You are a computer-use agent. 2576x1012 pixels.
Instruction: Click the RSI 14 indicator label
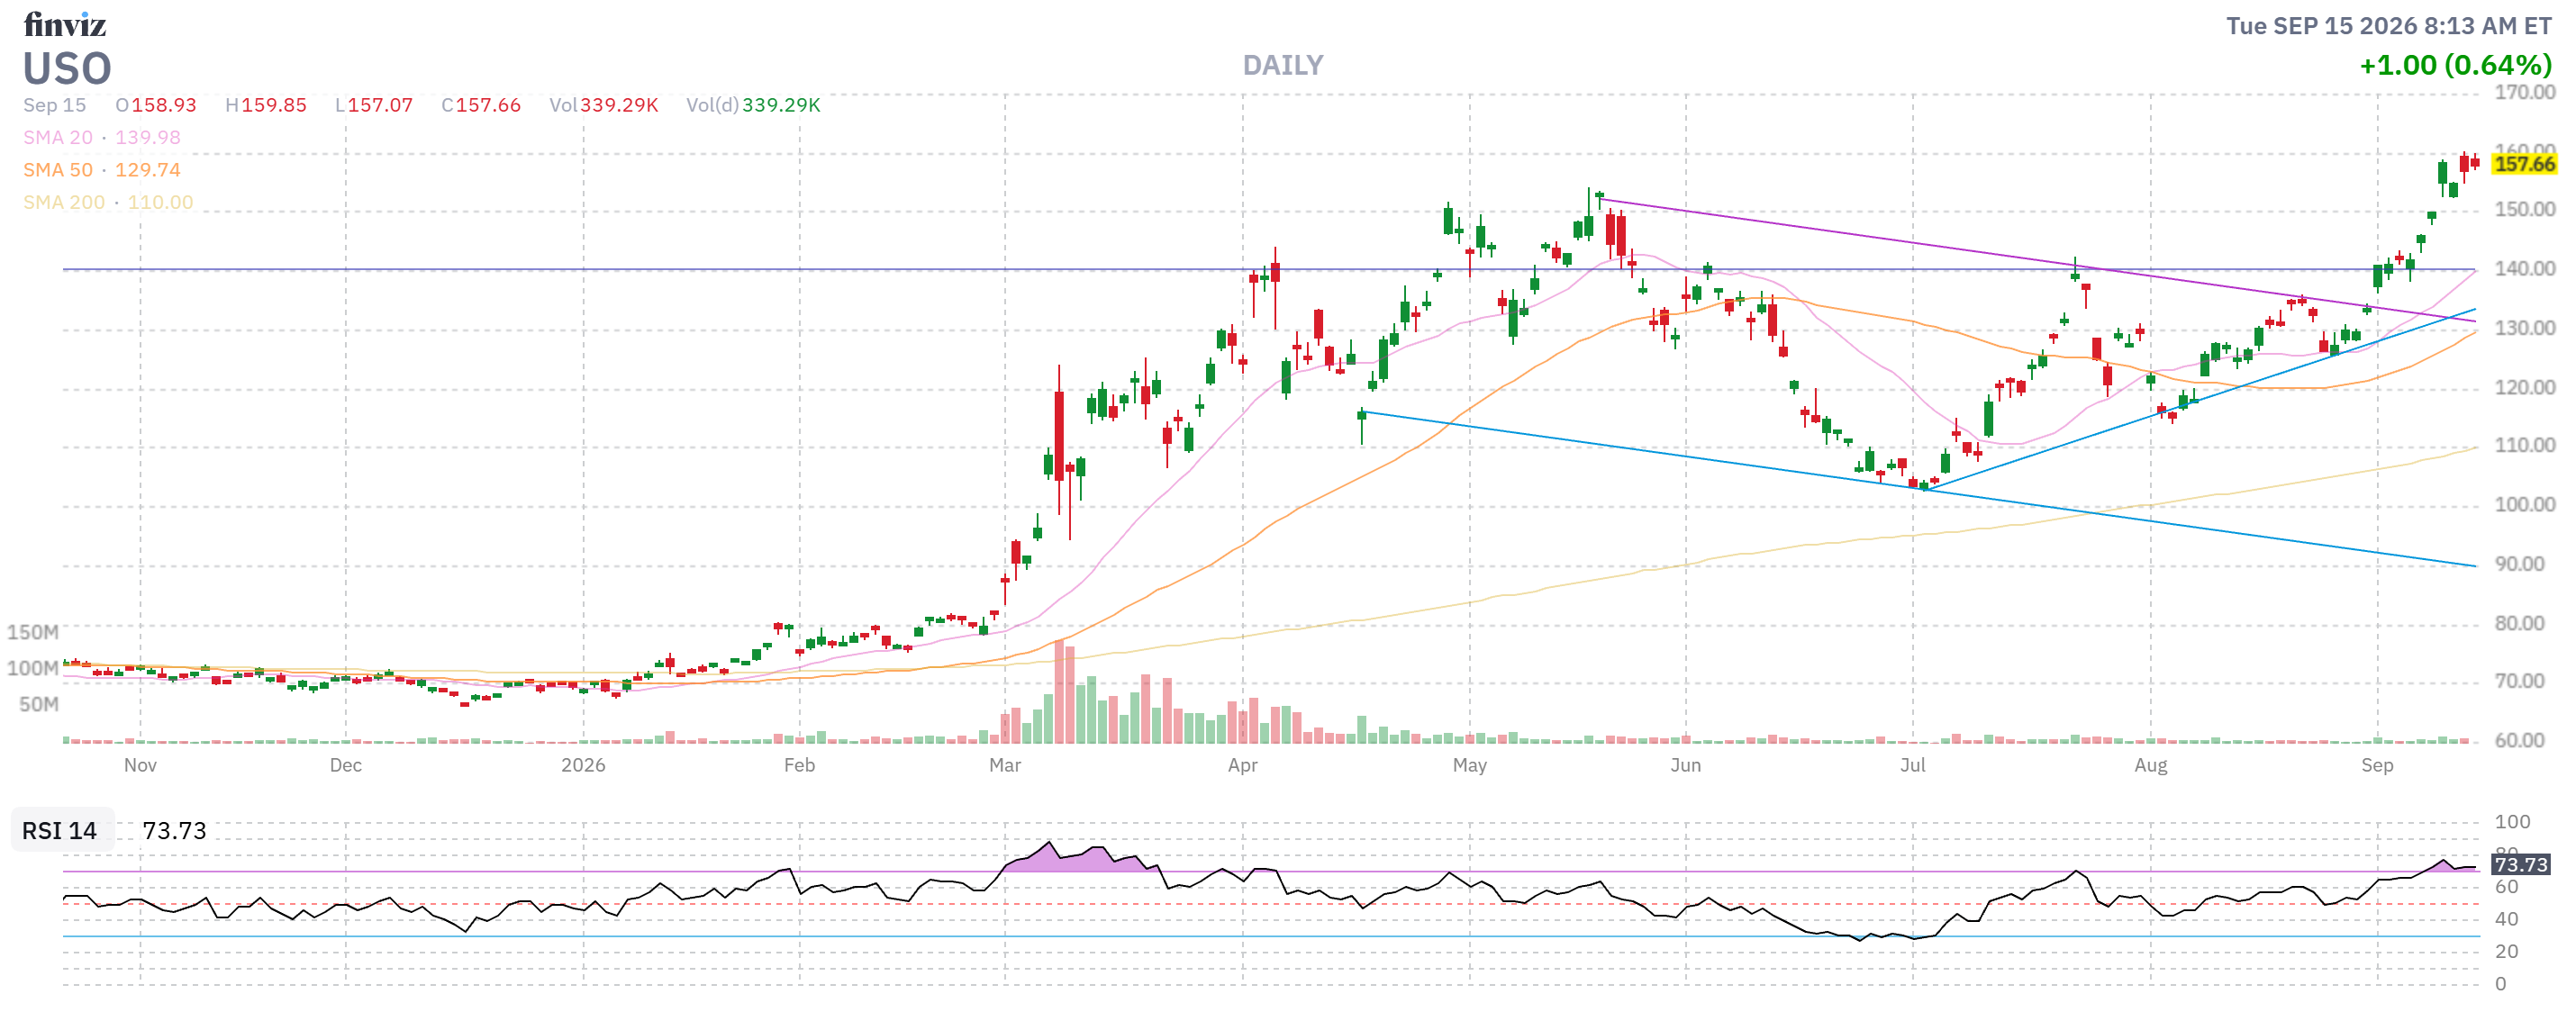60,831
